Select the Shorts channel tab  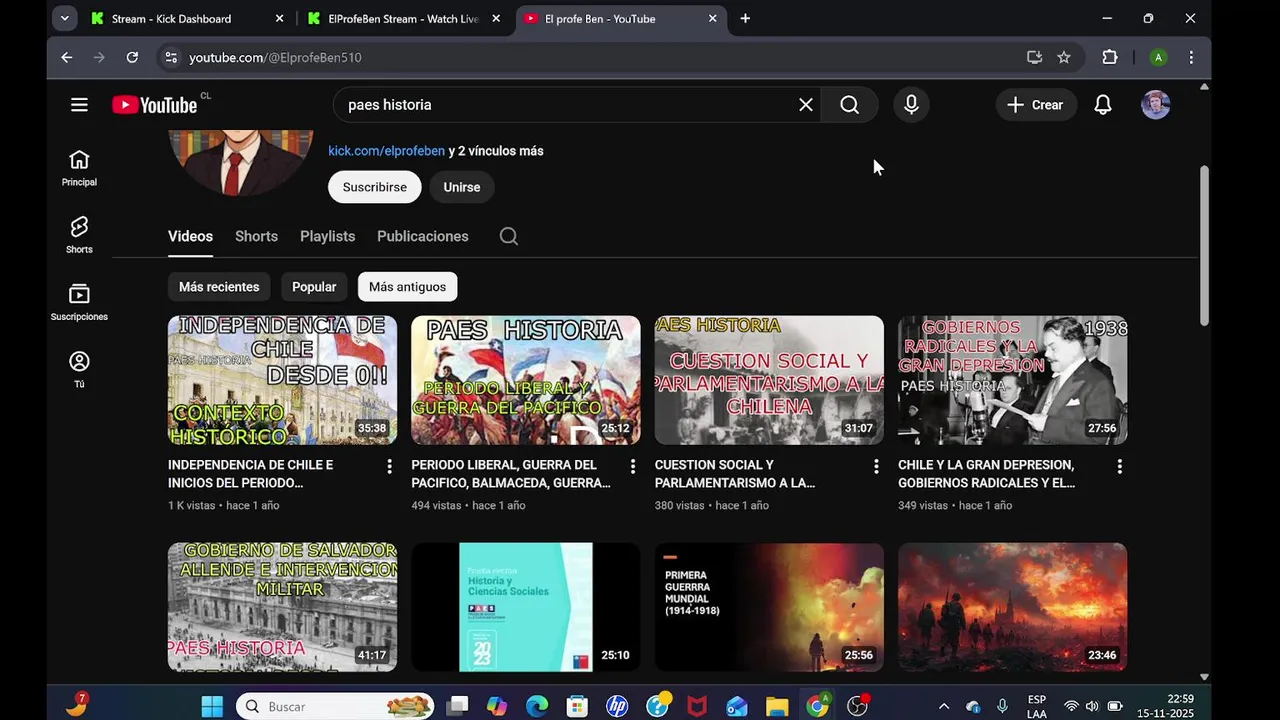tap(256, 236)
